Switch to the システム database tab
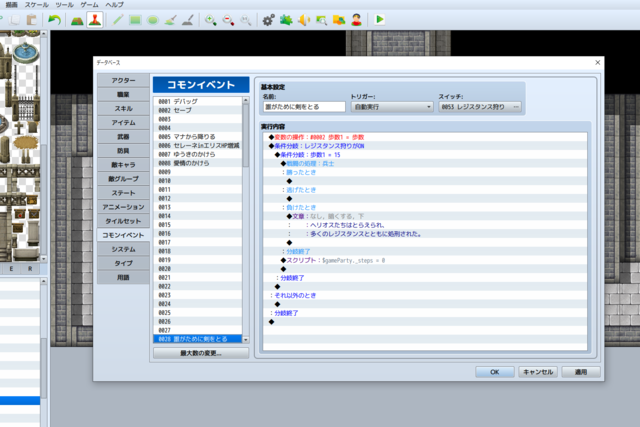640x427 pixels. click(x=123, y=249)
